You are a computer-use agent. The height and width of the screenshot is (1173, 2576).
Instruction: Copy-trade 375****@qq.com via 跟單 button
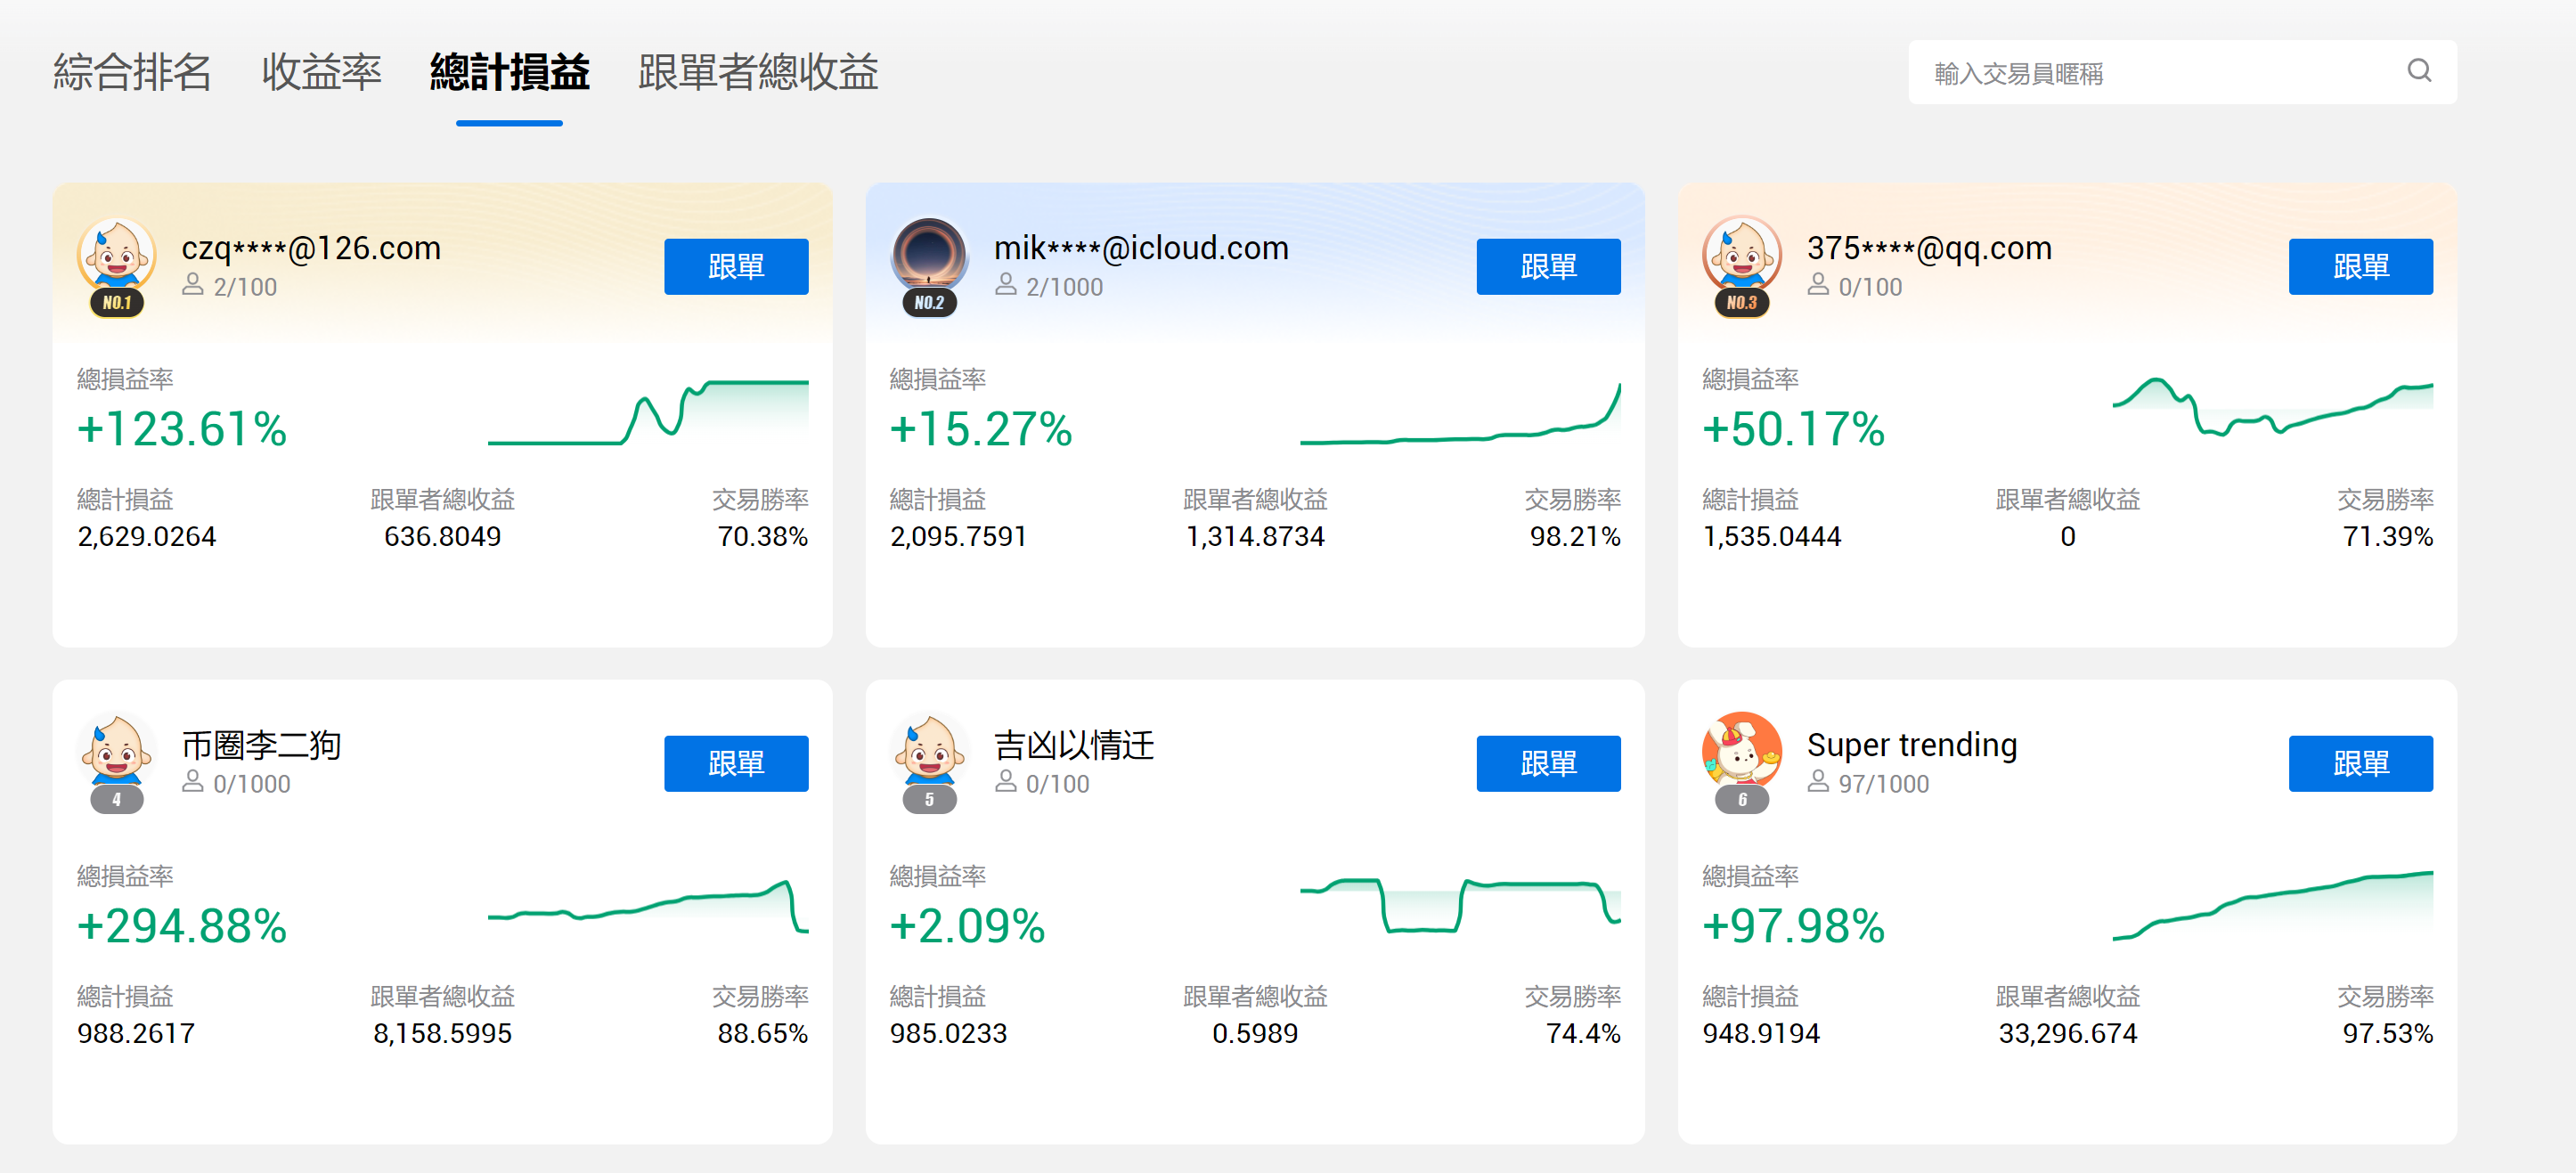pyautogui.click(x=2360, y=267)
